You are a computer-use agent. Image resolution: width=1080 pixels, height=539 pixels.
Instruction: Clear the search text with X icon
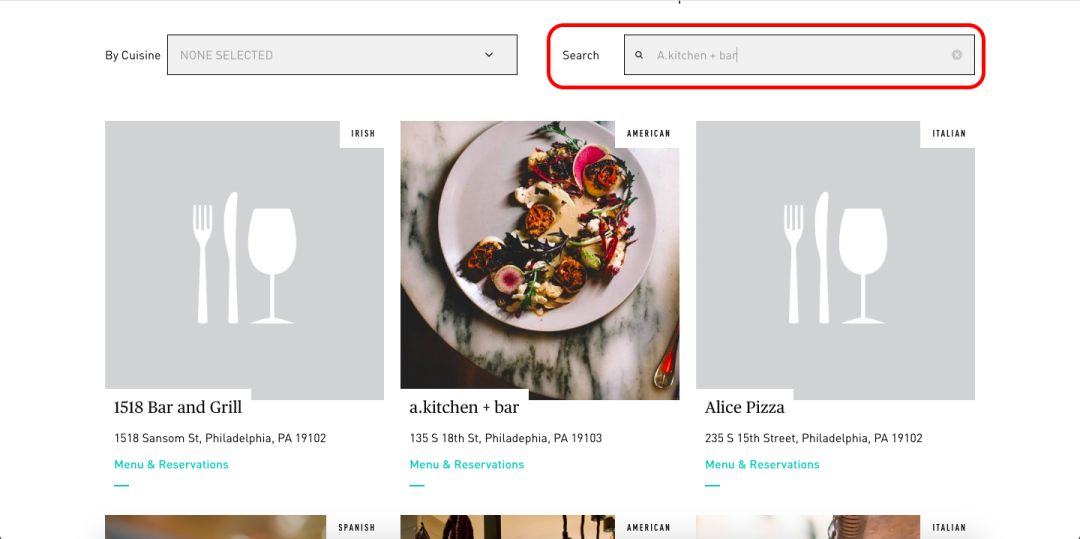tap(957, 55)
